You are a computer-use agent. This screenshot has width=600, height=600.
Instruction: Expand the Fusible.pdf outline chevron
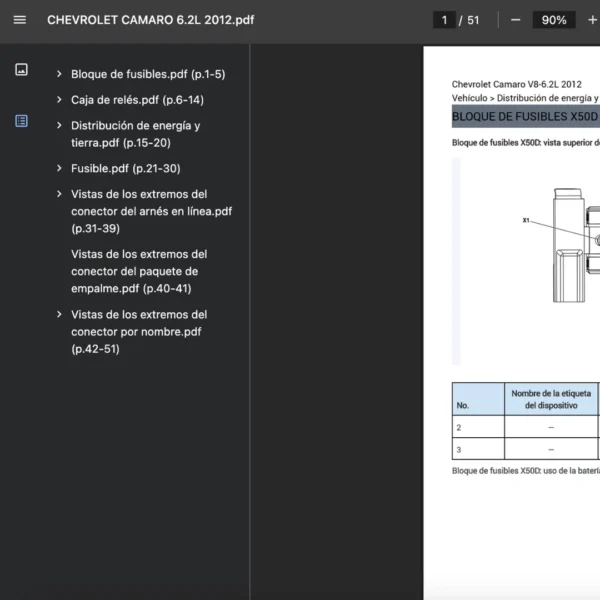pos(60,169)
